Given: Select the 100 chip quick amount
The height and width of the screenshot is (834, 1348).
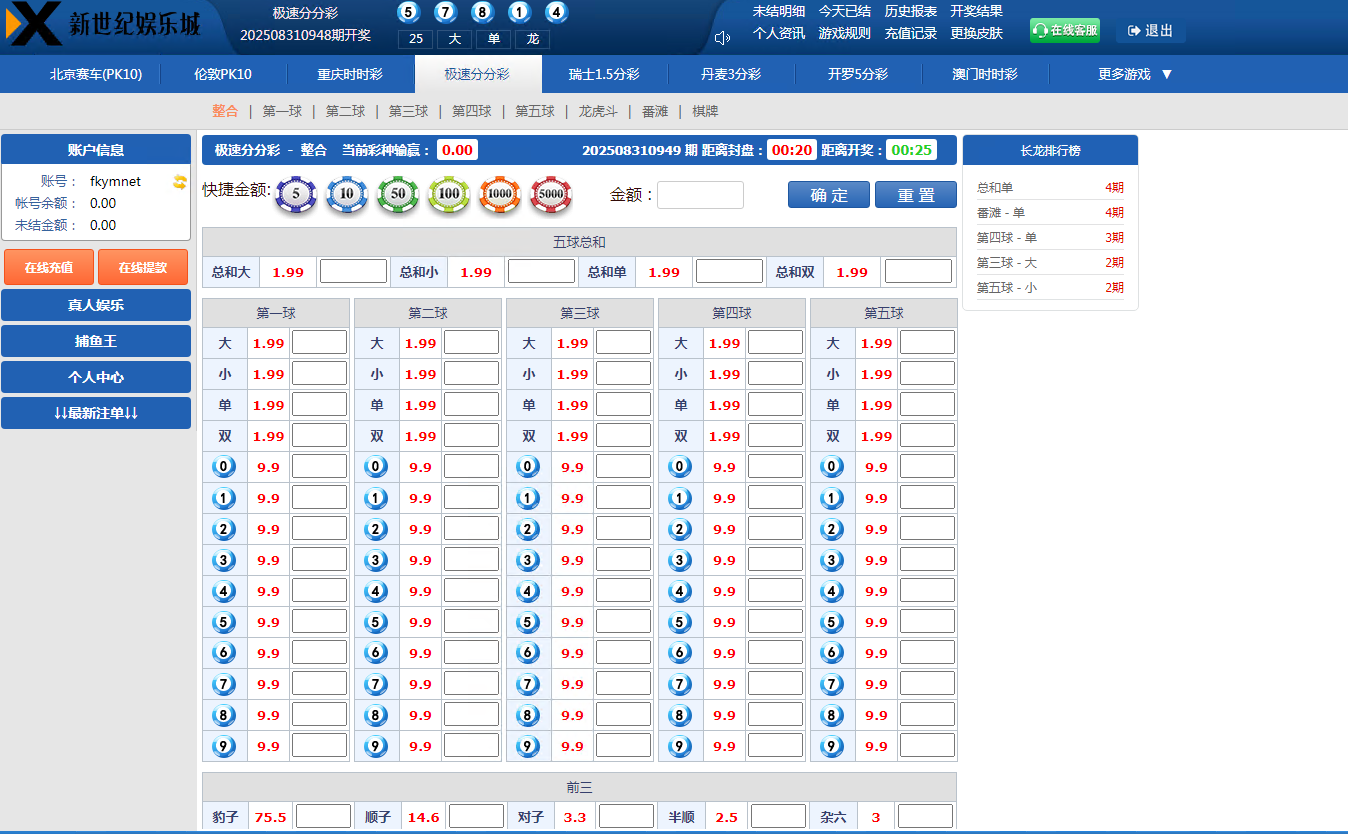Looking at the screenshot, I should coord(448,195).
